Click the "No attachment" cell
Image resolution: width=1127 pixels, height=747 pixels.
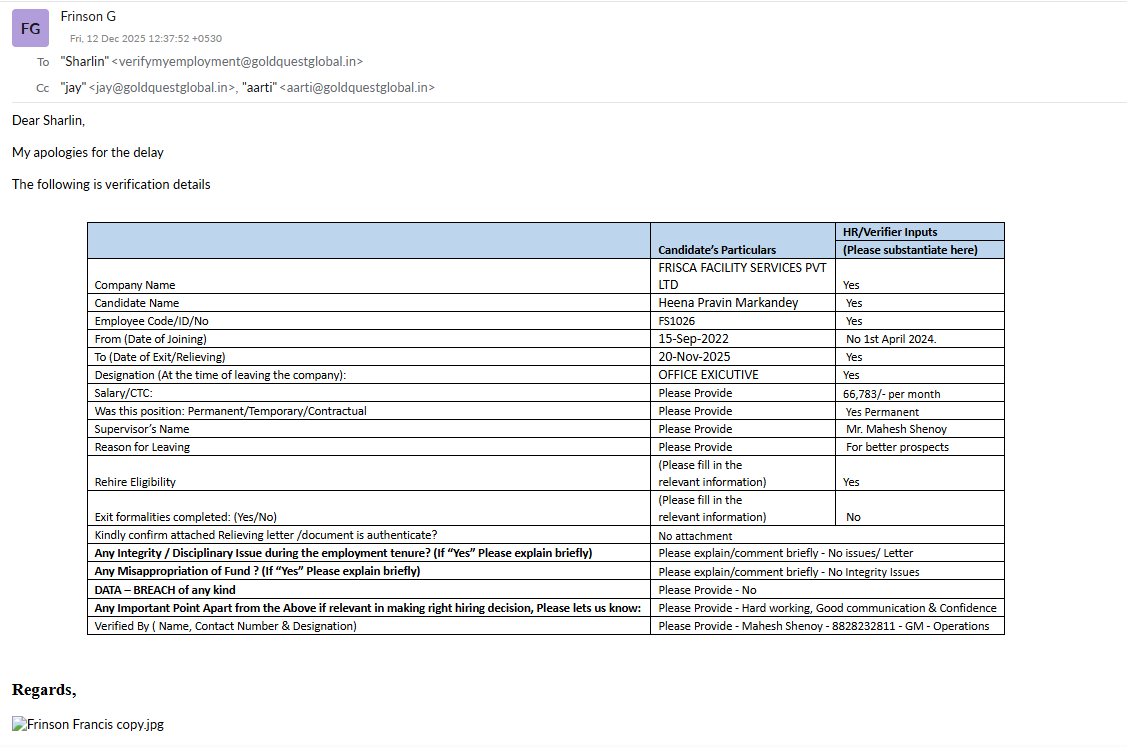pos(697,536)
